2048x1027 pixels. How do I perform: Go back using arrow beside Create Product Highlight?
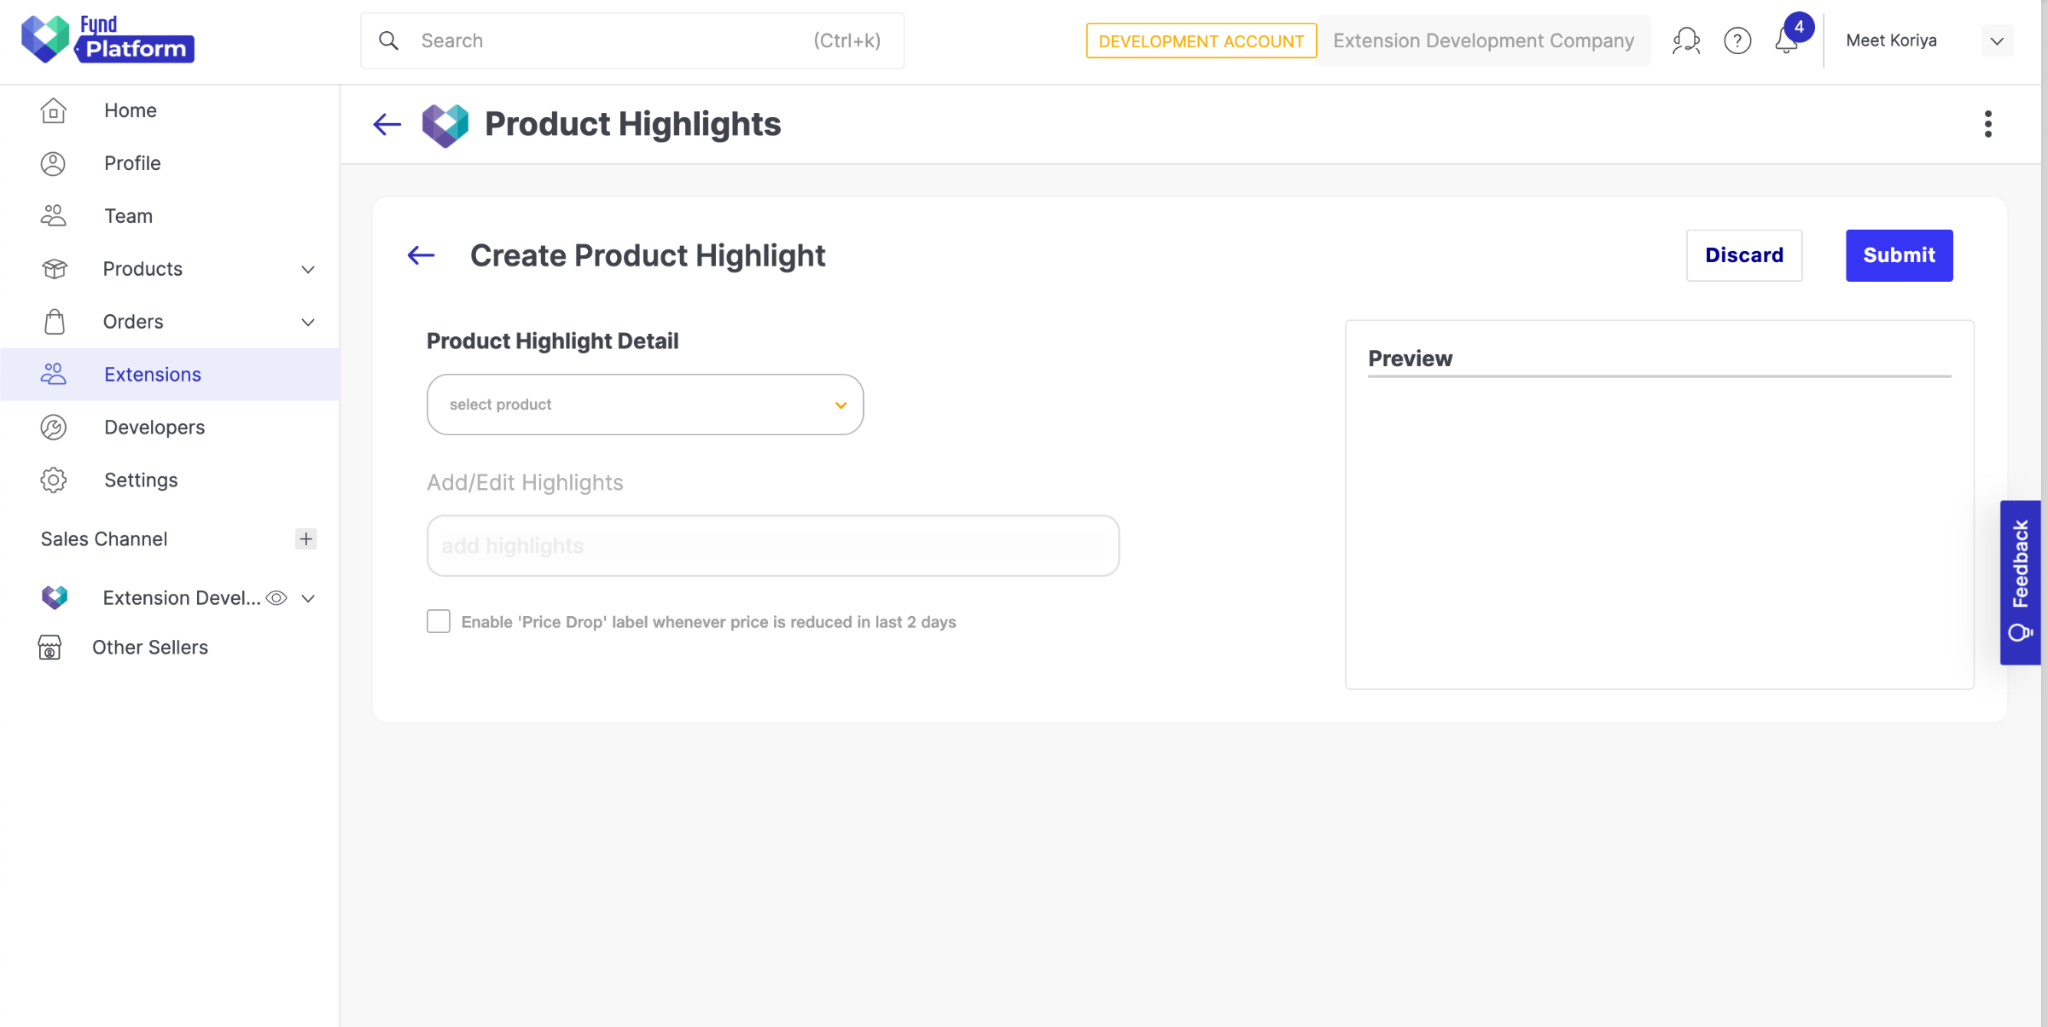pyautogui.click(x=421, y=256)
